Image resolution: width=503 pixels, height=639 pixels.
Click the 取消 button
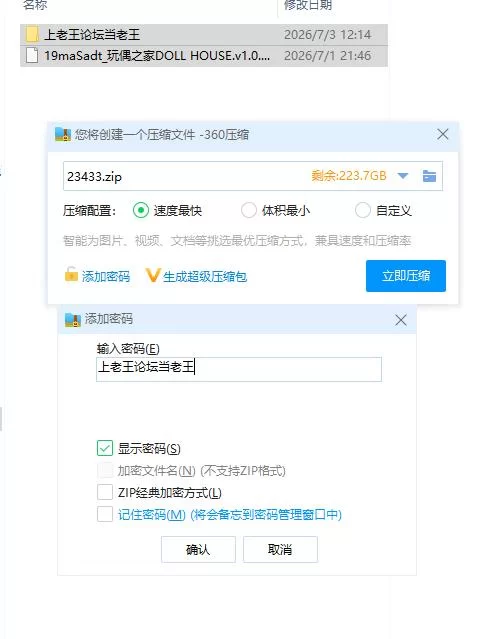[280, 549]
